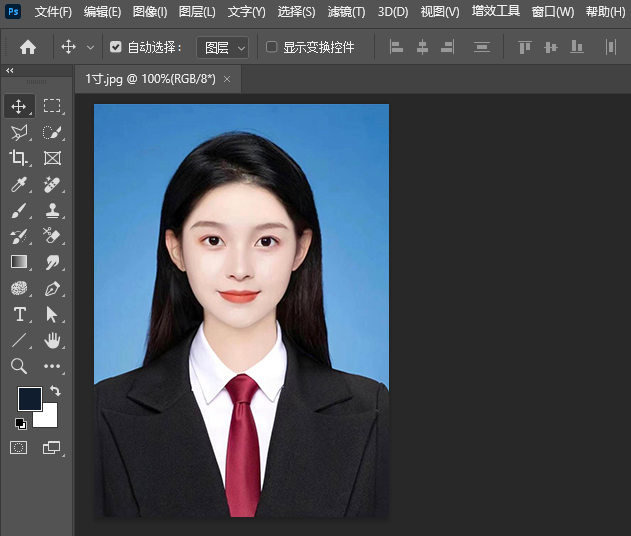Image resolution: width=631 pixels, height=536 pixels.
Task: Align horizontal centers
Action: click(x=422, y=47)
